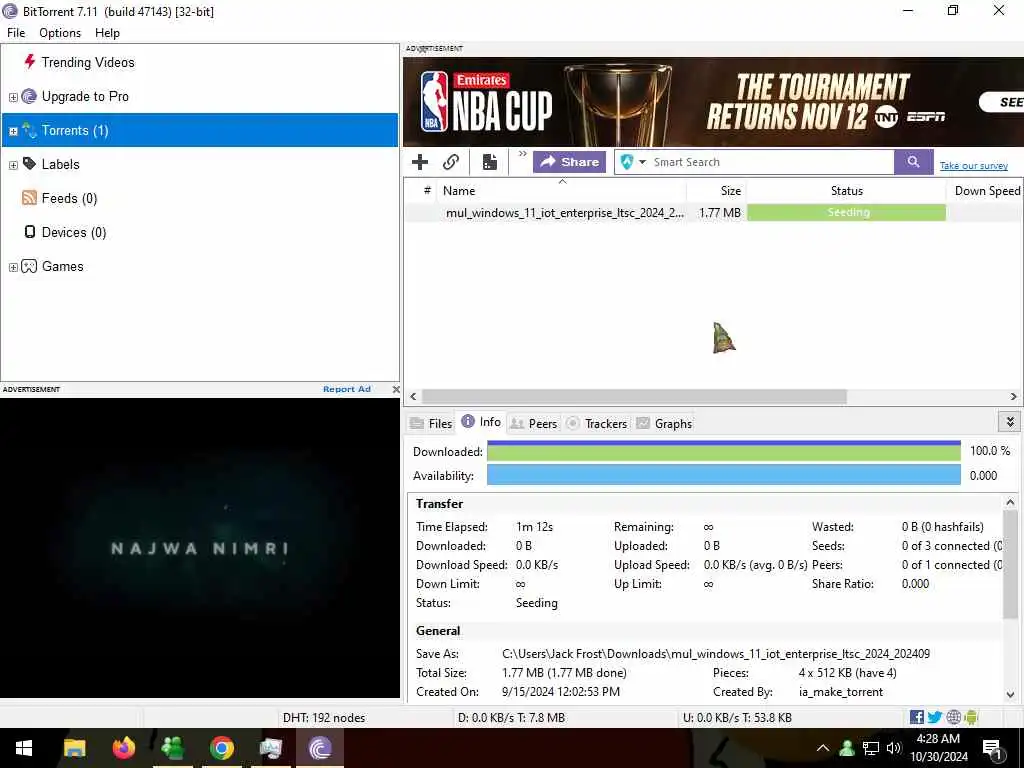Click the horizontal scrollbar right arrow

tap(1013, 396)
